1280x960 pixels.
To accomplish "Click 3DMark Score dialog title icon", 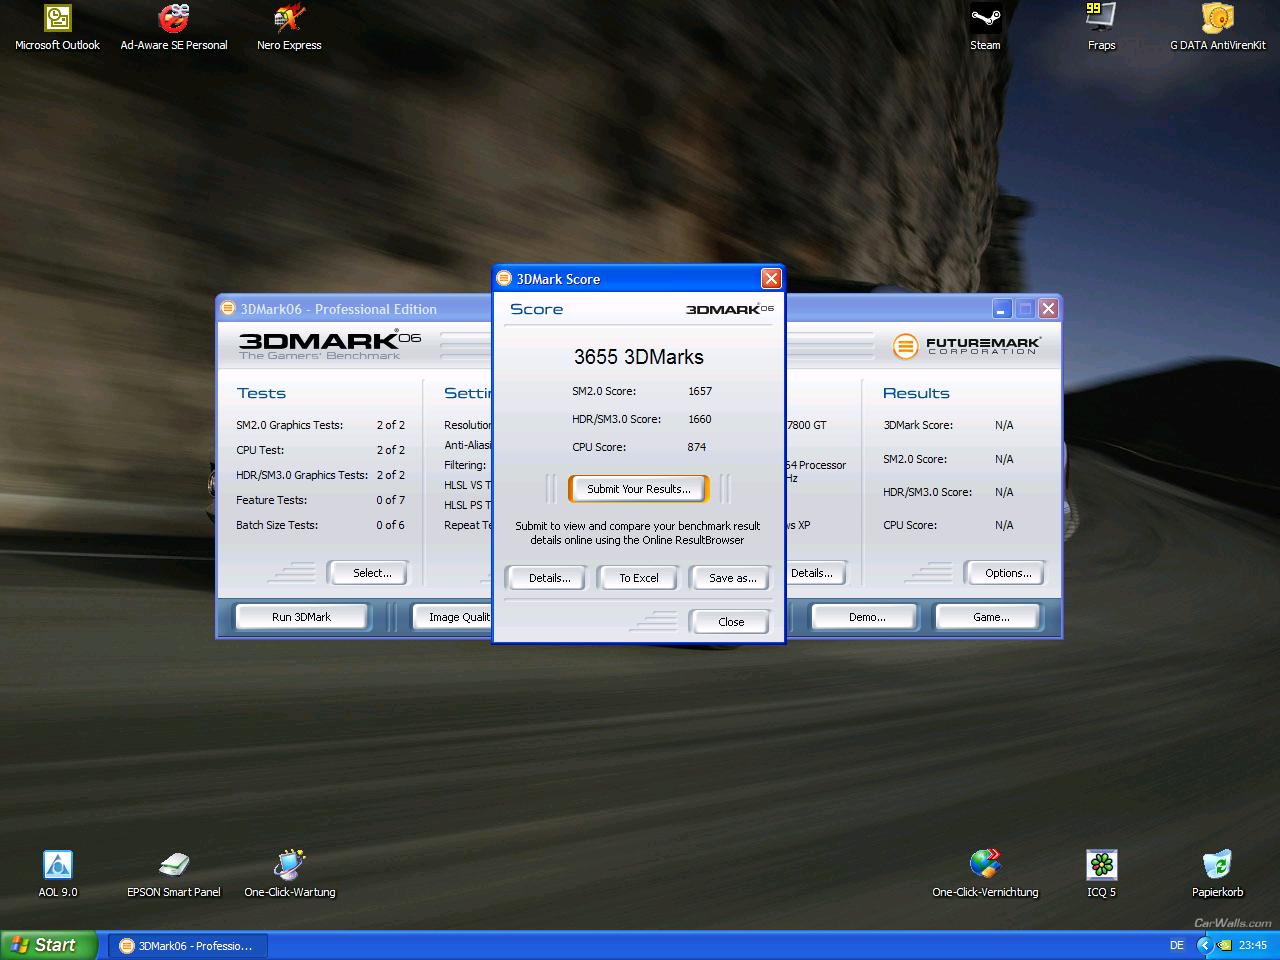I will [504, 278].
